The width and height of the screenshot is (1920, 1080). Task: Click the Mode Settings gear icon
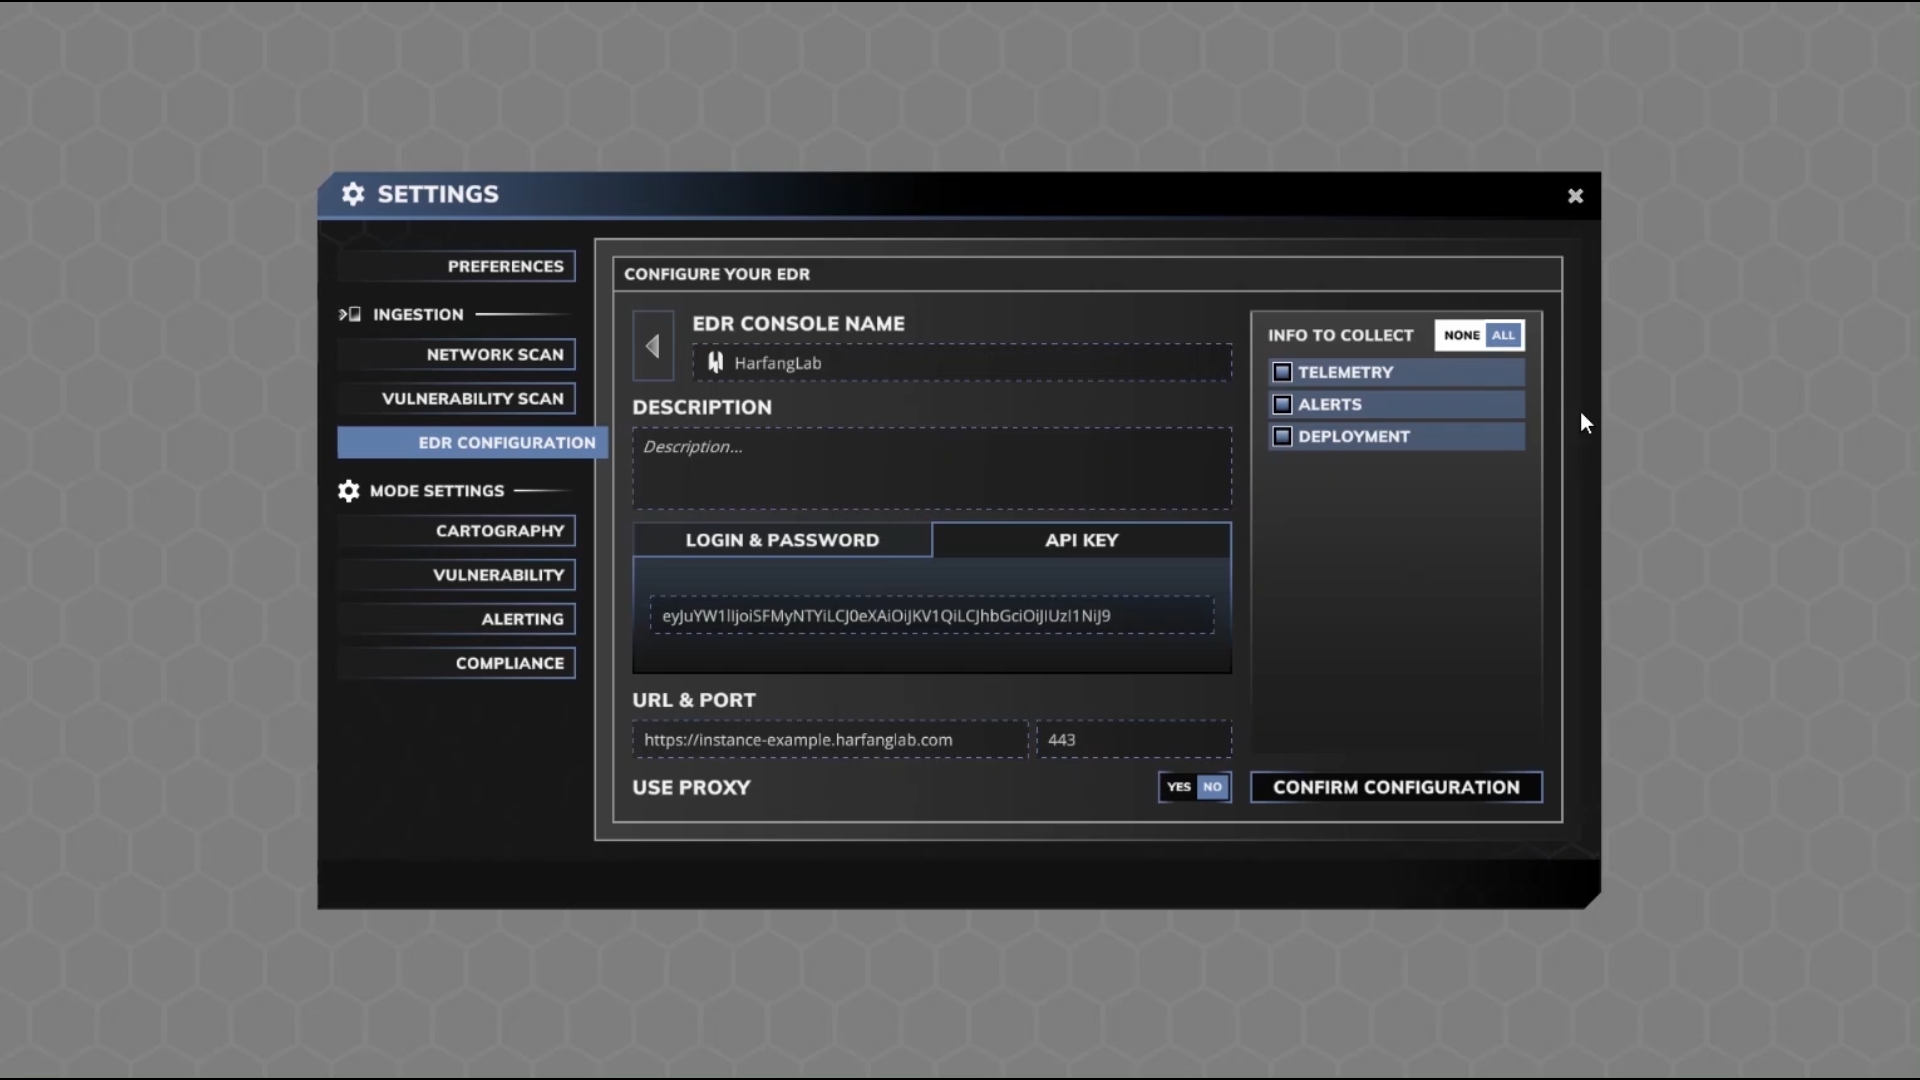coord(348,491)
